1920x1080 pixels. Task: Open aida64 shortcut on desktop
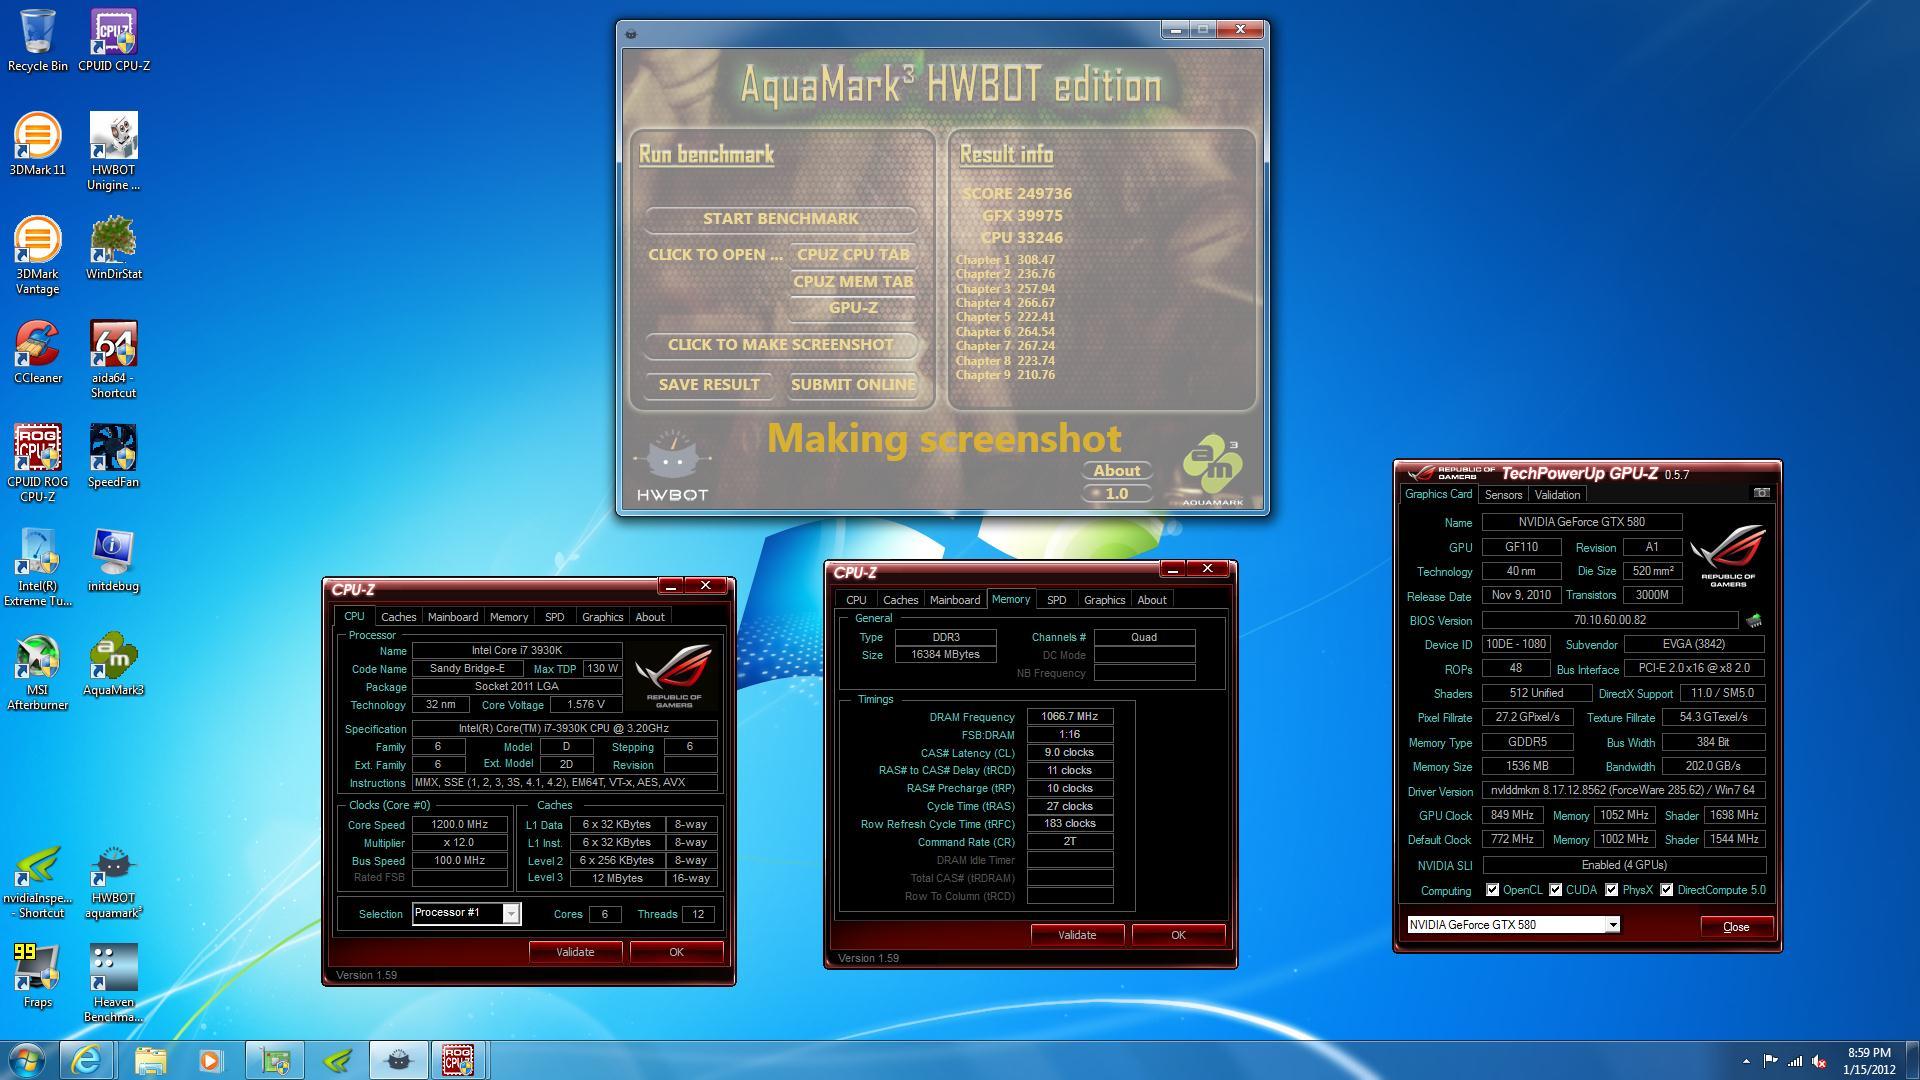click(x=114, y=359)
